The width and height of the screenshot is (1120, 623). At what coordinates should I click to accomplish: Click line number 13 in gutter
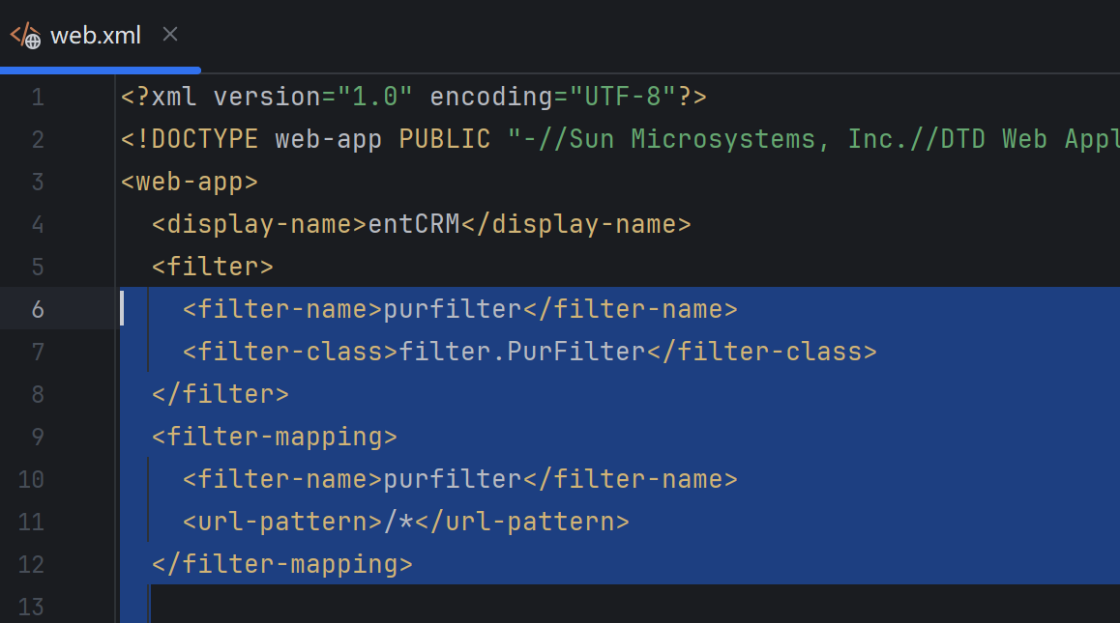pos(31,606)
